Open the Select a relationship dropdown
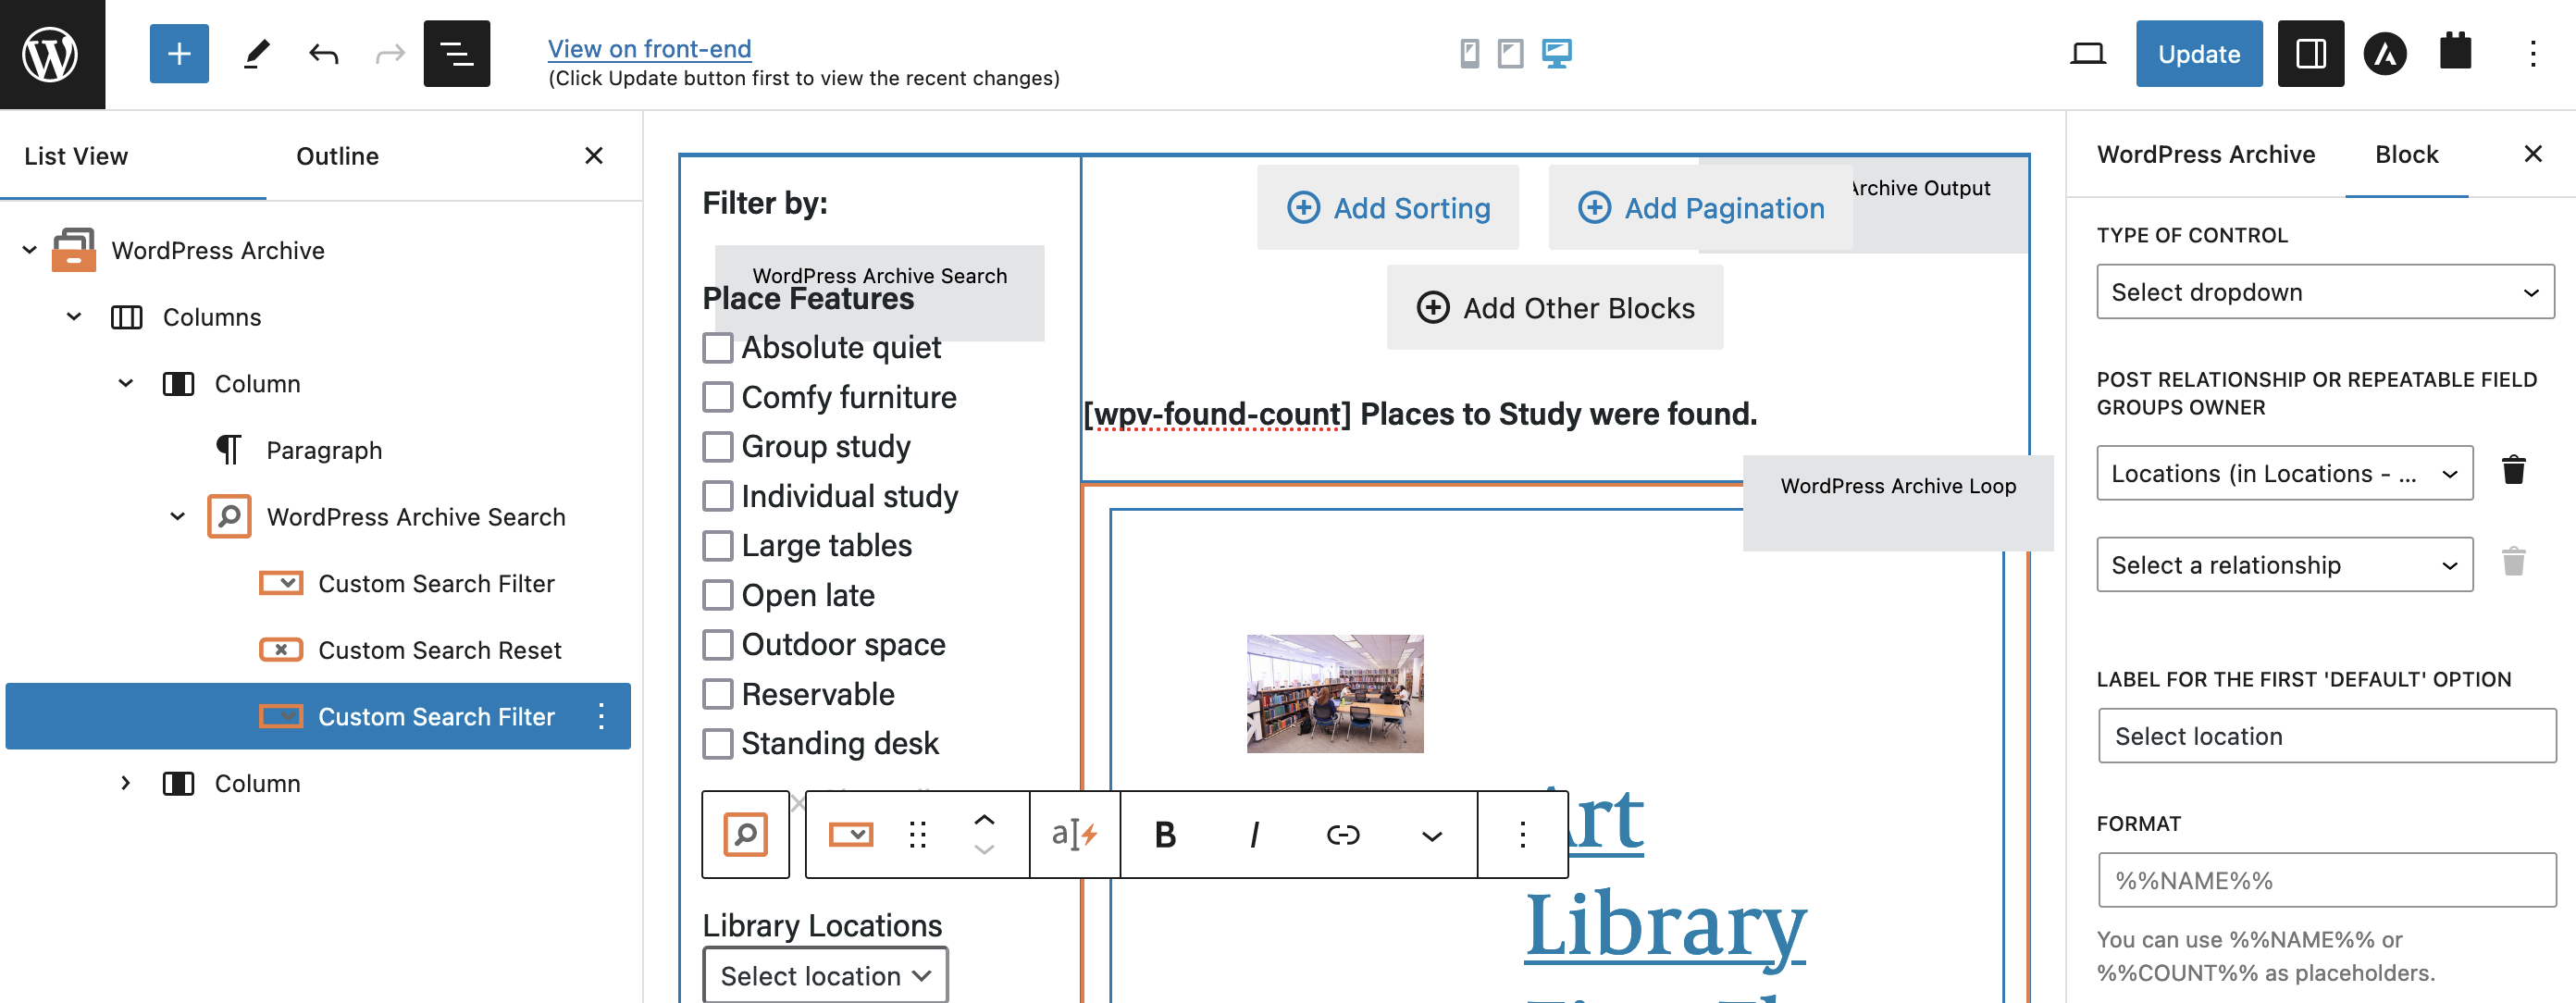Viewport: 2576px width, 1003px height. (x=2284, y=565)
